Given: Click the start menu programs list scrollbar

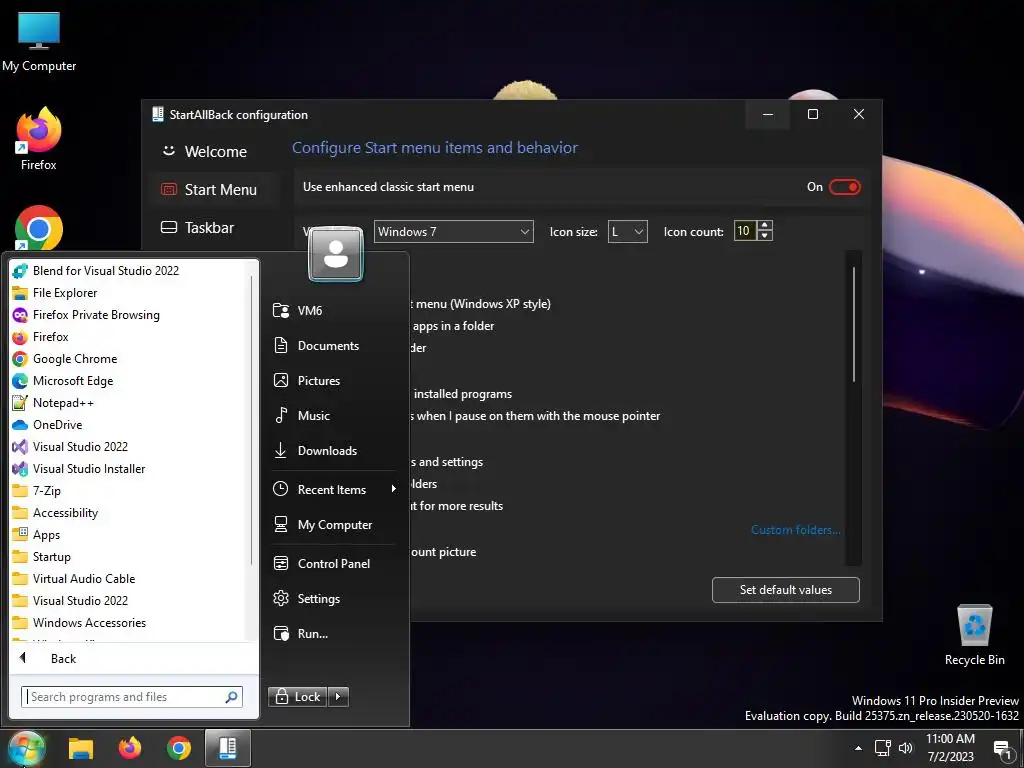Looking at the screenshot, I should pyautogui.click(x=251, y=418).
